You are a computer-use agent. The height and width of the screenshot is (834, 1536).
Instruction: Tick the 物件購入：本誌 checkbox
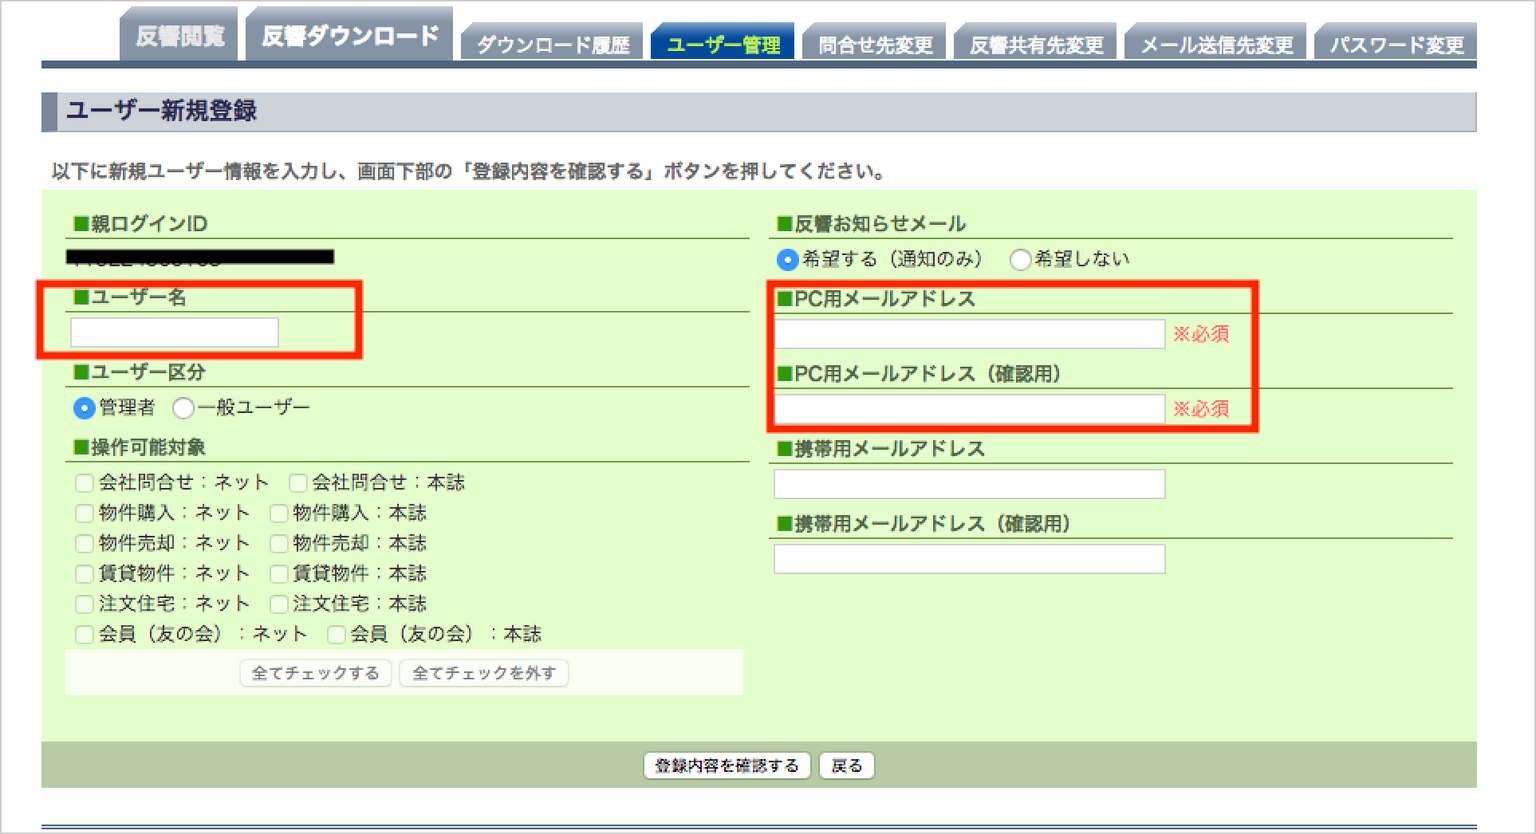pyautogui.click(x=279, y=514)
